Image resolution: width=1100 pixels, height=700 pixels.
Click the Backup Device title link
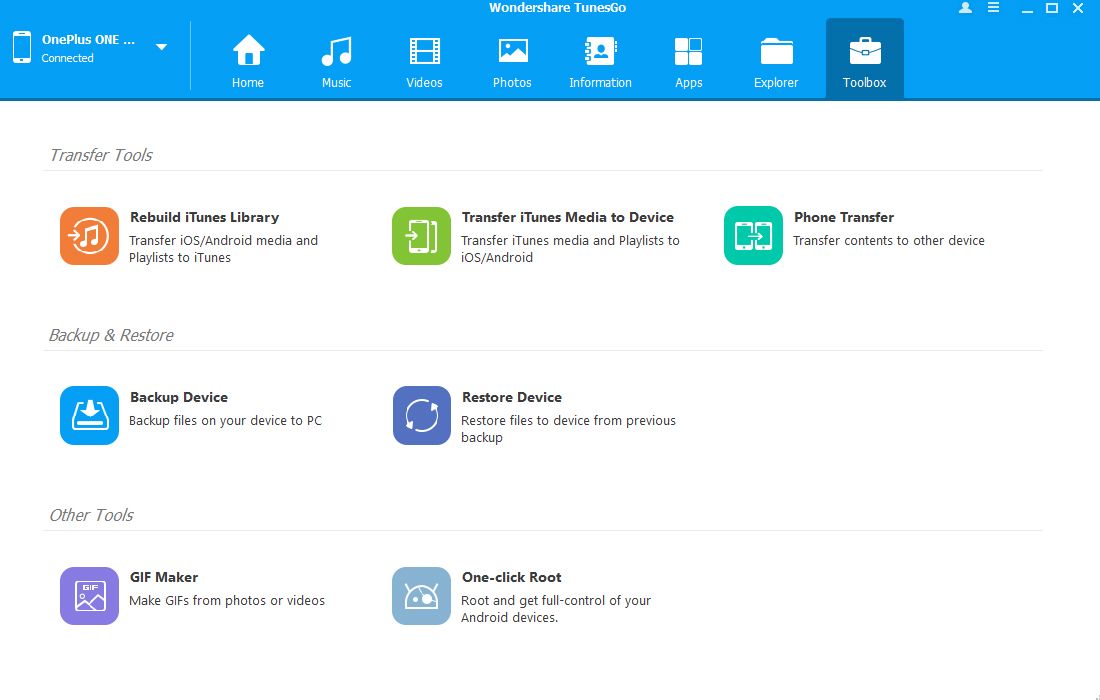click(x=179, y=397)
